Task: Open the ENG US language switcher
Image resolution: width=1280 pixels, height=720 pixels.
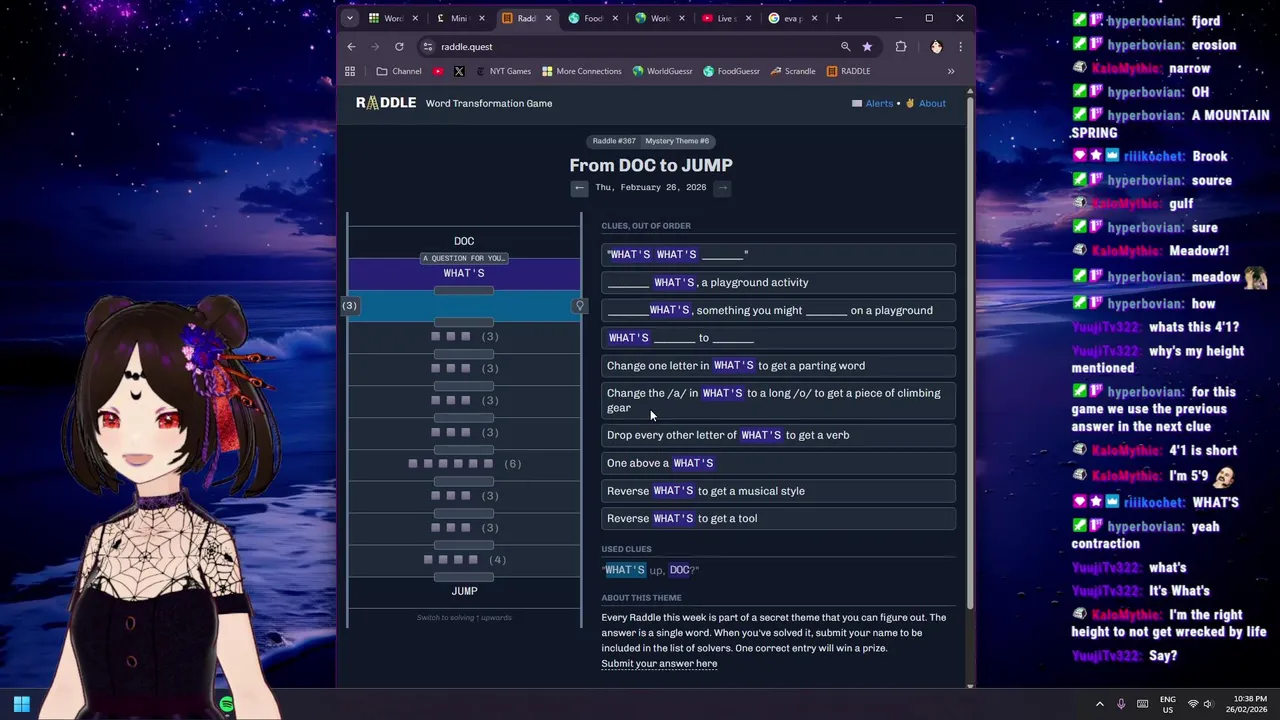Action: 1167,704
